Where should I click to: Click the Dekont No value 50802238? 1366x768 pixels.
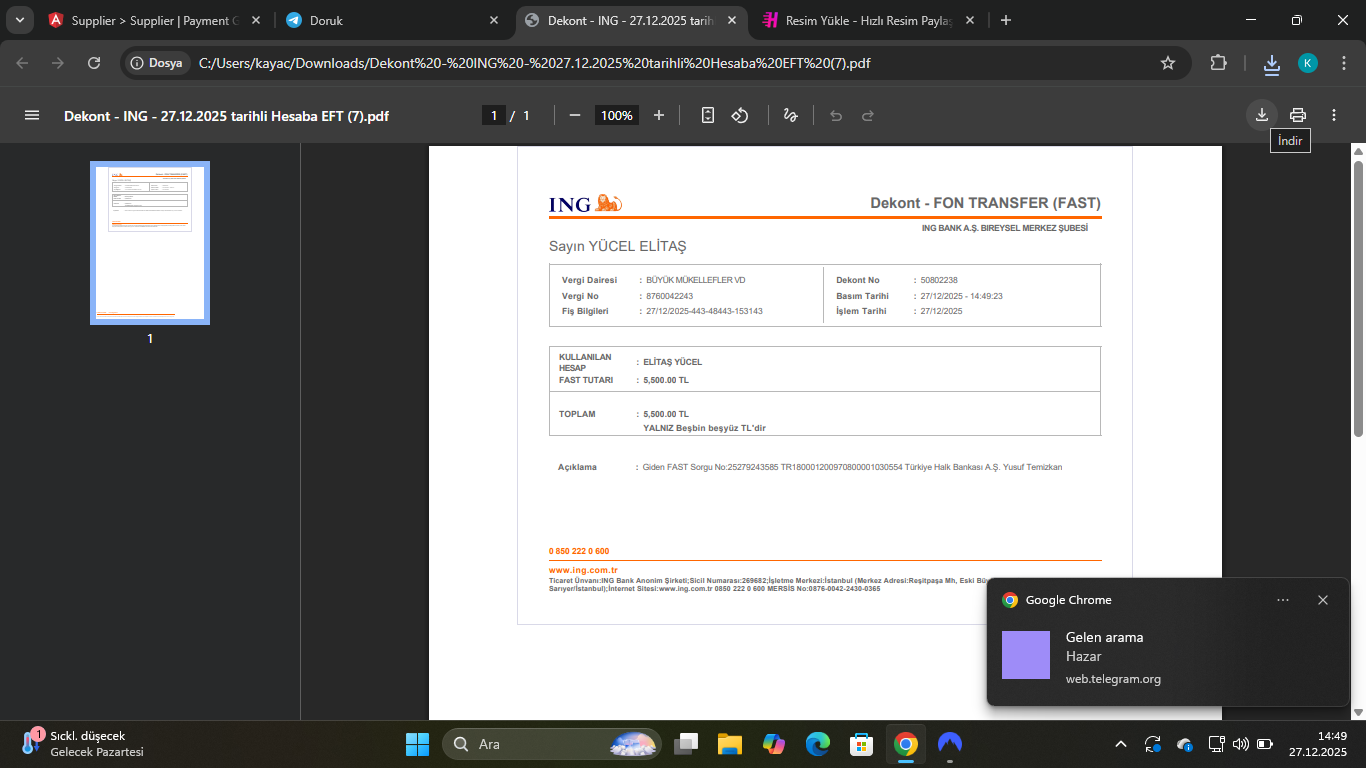pos(939,280)
